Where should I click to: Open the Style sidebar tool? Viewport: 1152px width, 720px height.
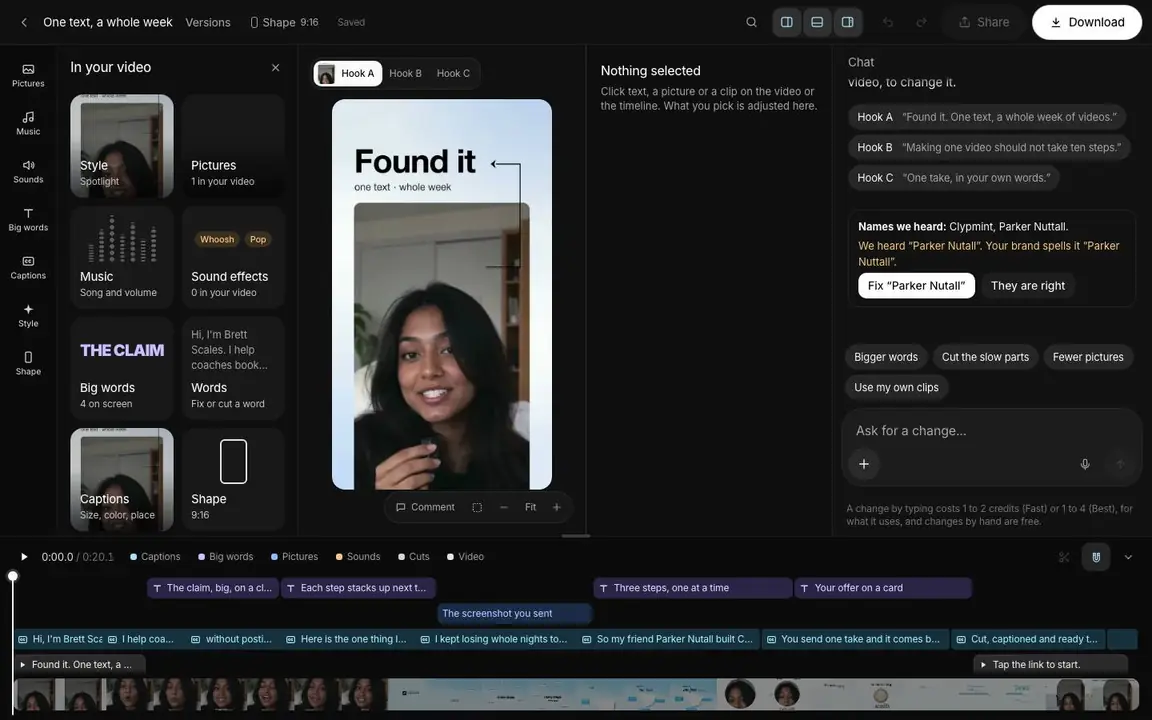pyautogui.click(x=28, y=315)
